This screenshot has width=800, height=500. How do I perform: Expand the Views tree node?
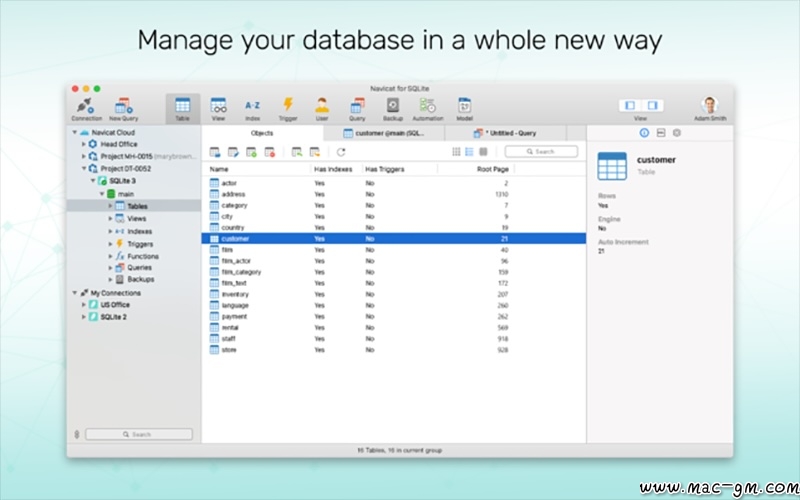coord(110,218)
